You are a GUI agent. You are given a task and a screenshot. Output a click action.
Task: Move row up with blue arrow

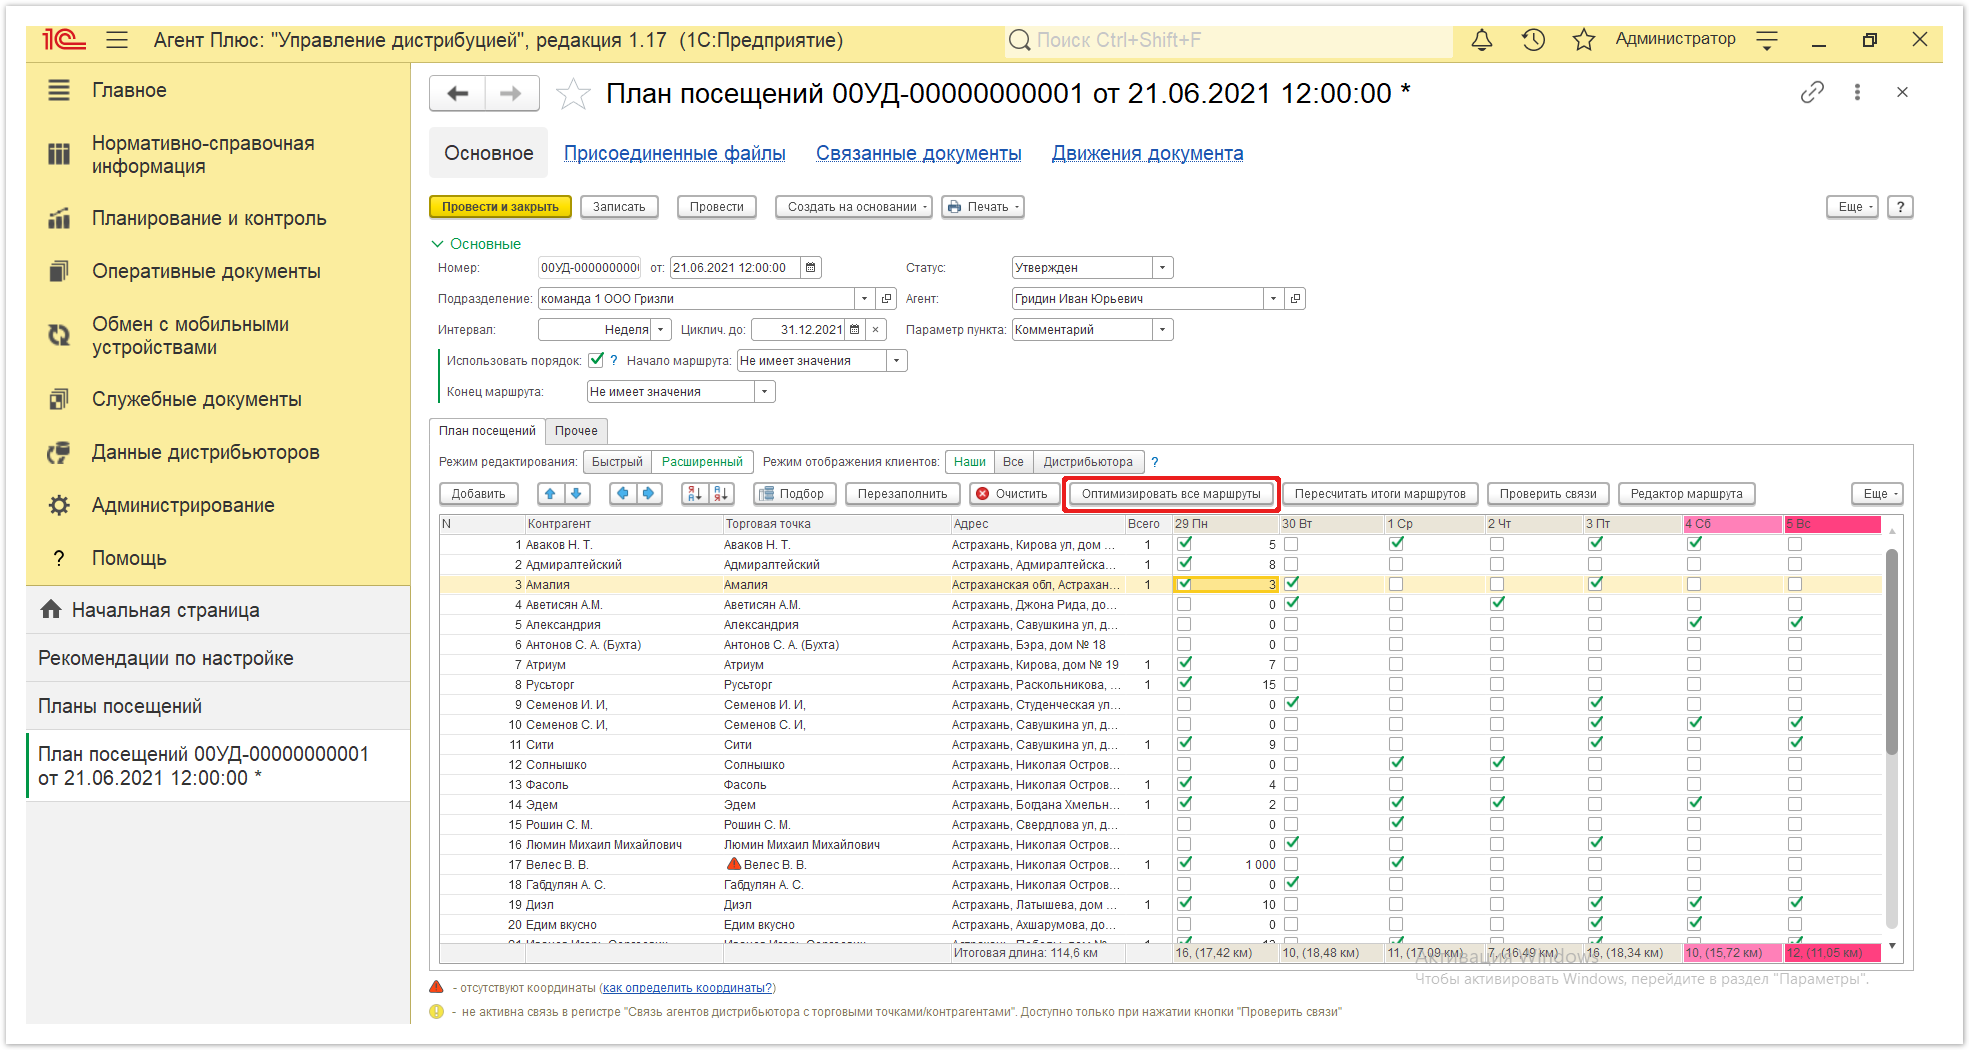point(550,494)
